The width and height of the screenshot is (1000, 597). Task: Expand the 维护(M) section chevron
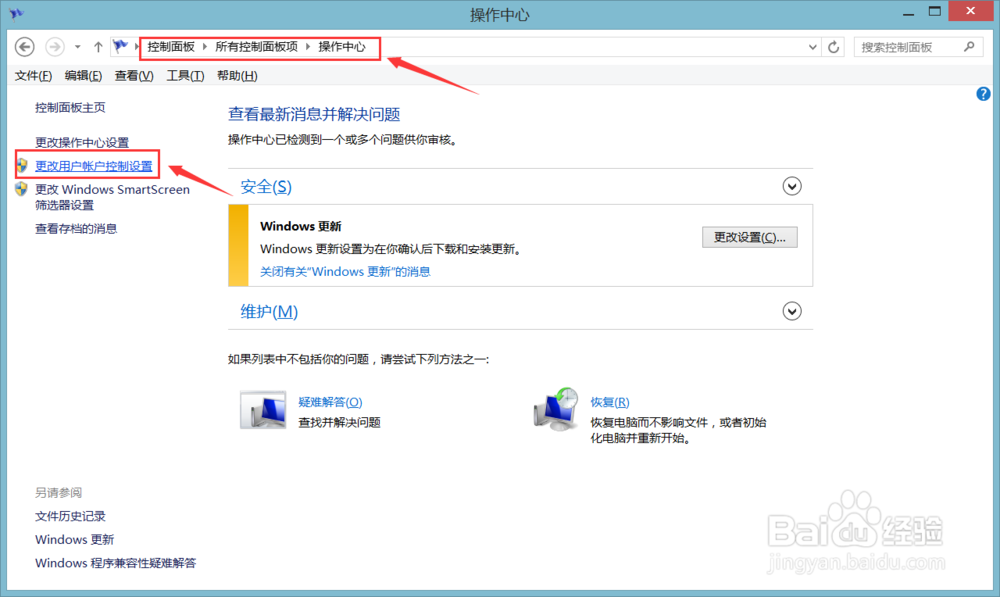coord(791,311)
